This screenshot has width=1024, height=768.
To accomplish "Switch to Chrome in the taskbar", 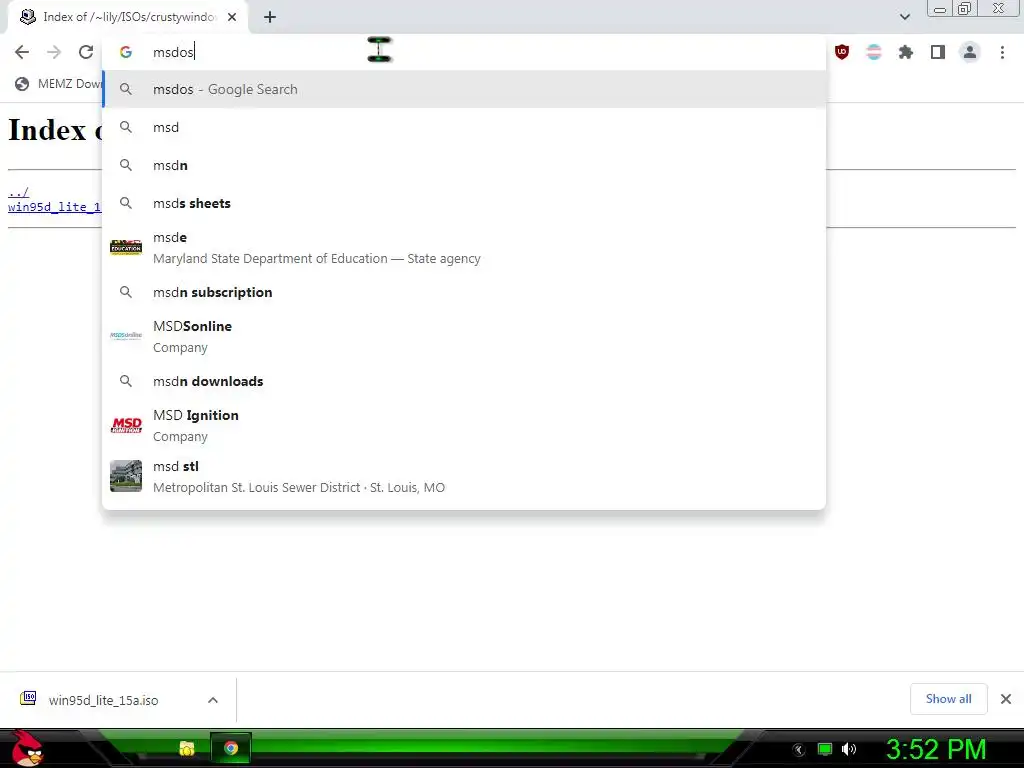I will (231, 748).
